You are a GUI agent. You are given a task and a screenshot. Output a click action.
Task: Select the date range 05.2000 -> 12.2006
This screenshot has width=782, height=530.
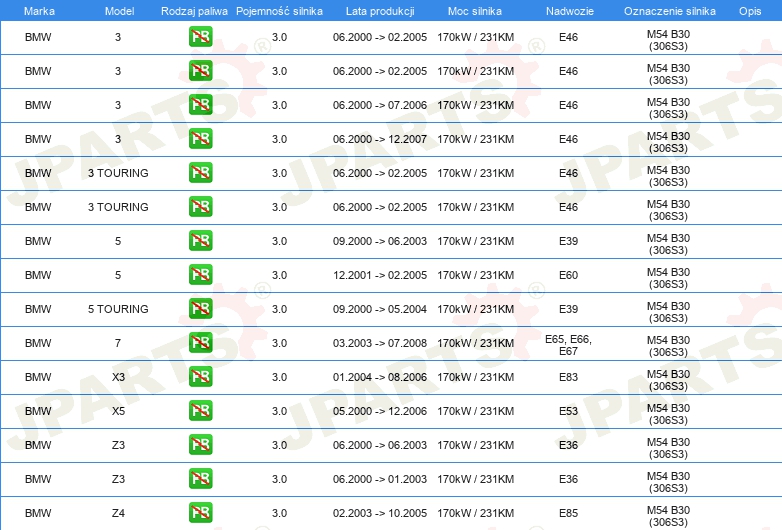[x=380, y=411]
